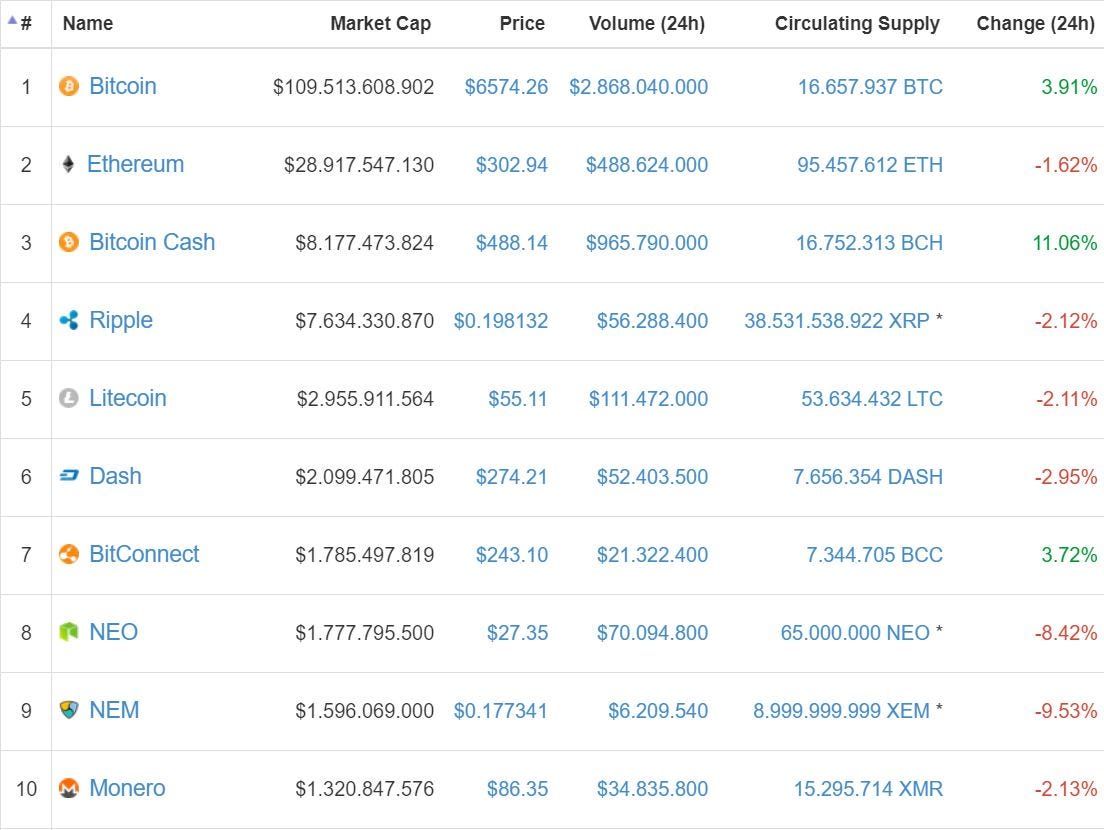Click Ripple volume $56.288.400

click(653, 322)
